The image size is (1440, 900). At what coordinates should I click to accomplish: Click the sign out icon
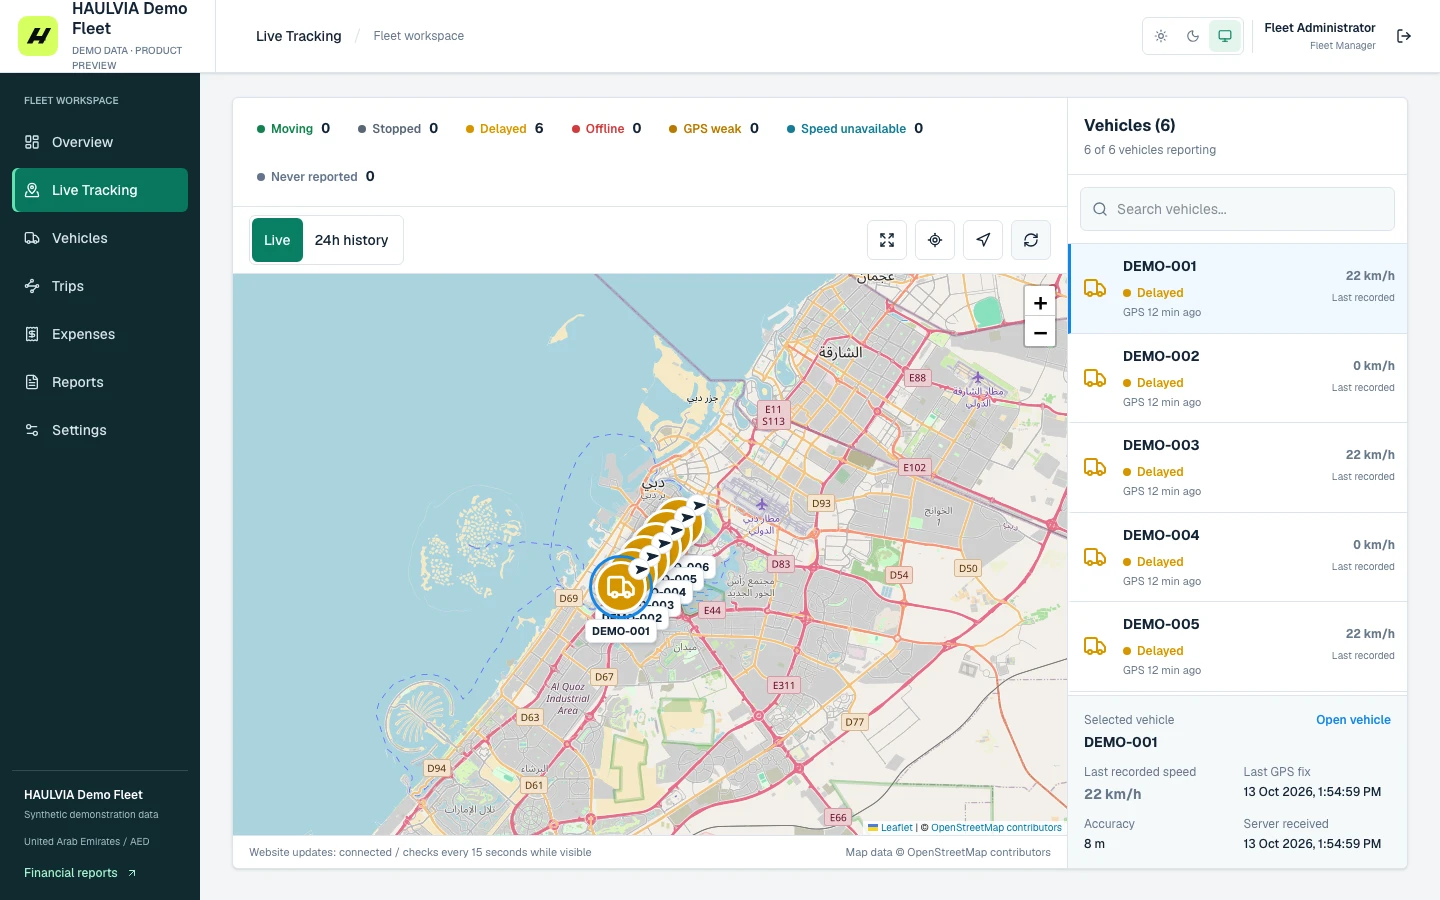coord(1404,36)
